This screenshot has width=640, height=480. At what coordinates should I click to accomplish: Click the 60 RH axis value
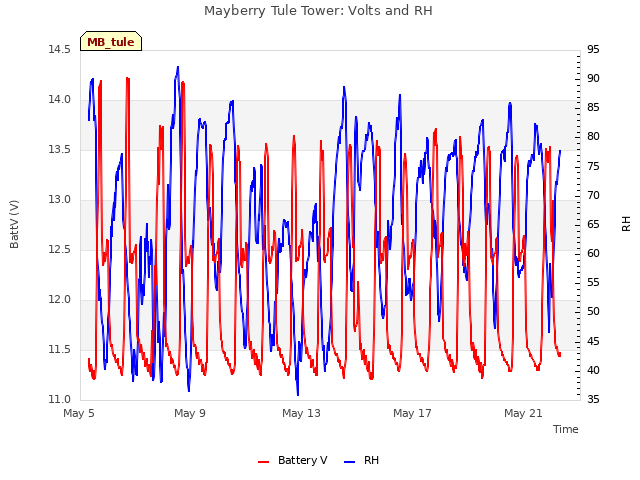(x=593, y=253)
